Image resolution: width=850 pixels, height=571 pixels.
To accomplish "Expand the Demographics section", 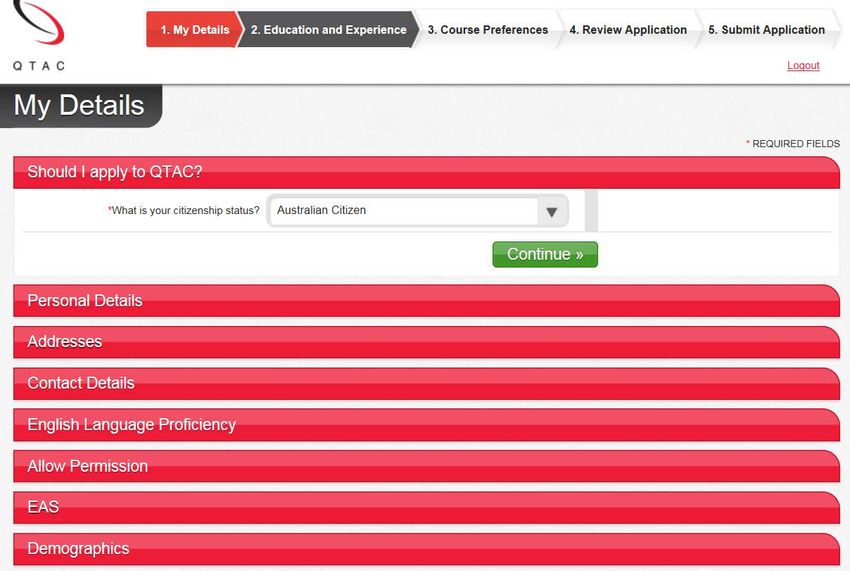I will (x=427, y=549).
